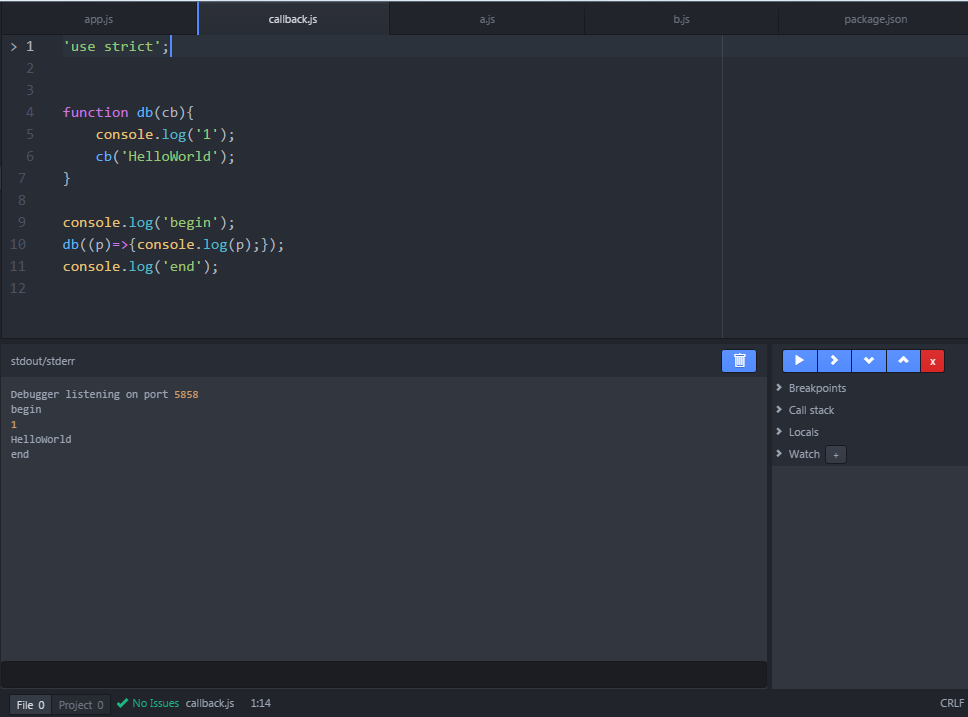Click the Continue debugger button
968x717 pixels.
tap(799, 360)
